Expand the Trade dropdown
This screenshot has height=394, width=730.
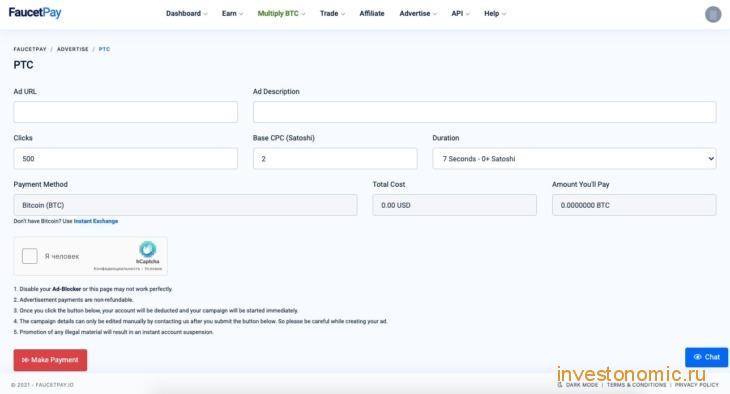coord(332,14)
